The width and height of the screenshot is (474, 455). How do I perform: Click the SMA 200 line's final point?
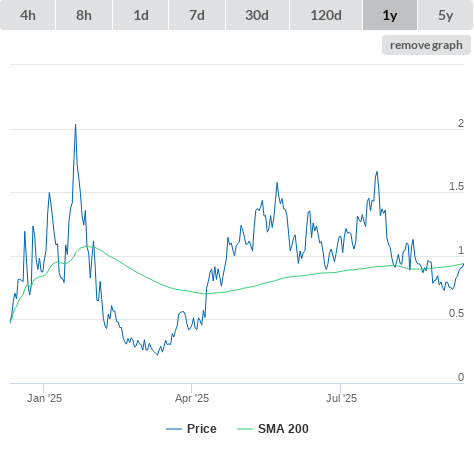(x=463, y=264)
